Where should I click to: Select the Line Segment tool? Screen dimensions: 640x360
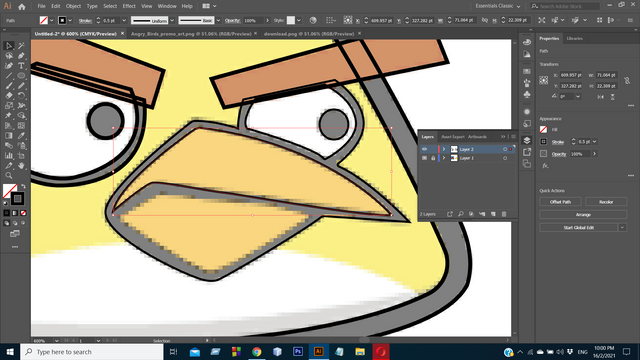(x=9, y=76)
